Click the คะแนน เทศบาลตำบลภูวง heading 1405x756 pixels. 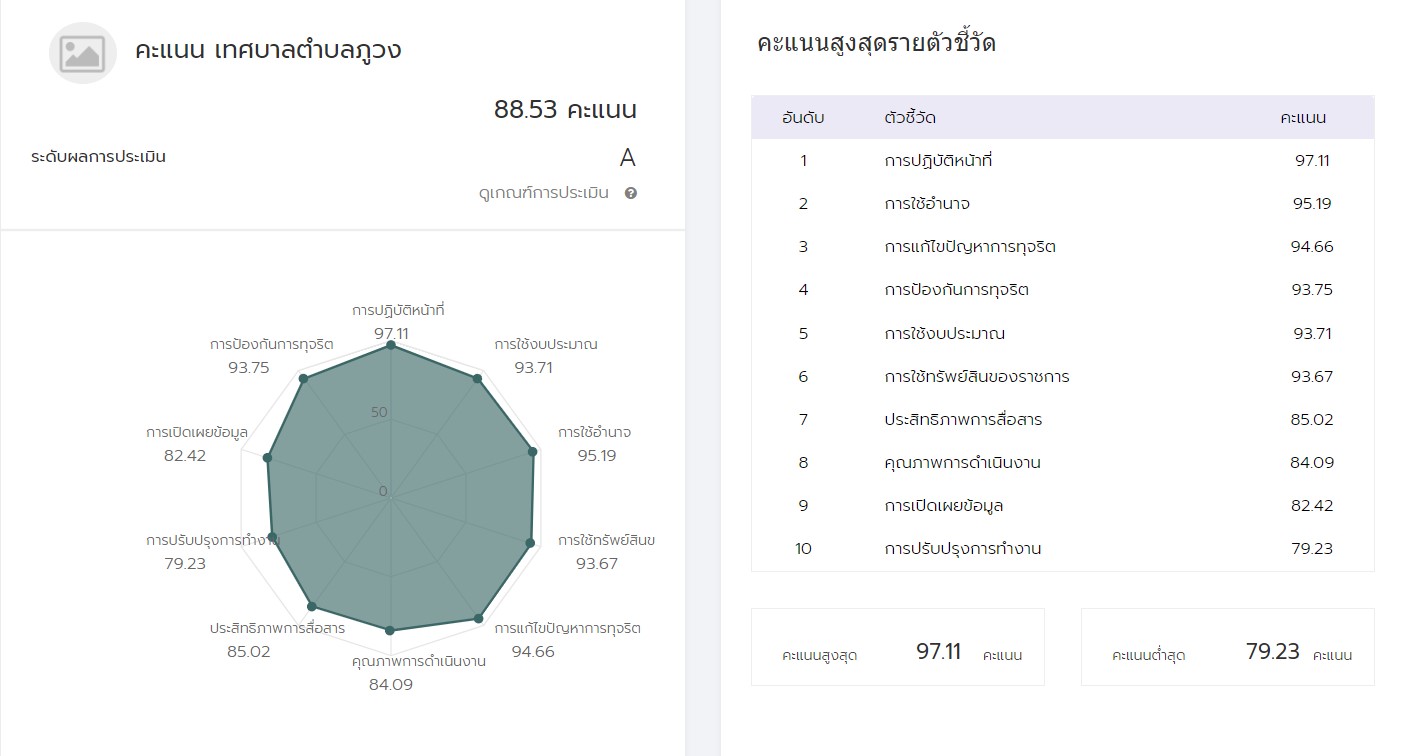tap(268, 50)
